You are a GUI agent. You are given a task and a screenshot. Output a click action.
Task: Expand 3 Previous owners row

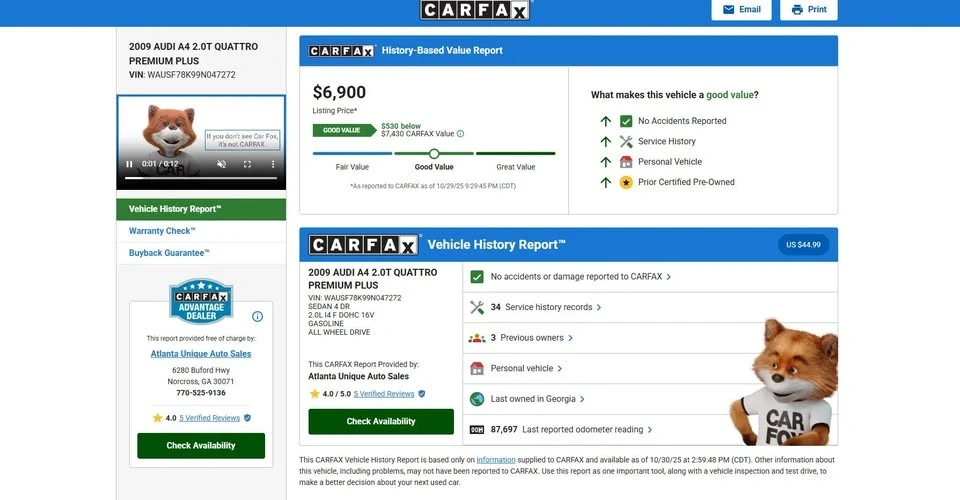(650, 338)
